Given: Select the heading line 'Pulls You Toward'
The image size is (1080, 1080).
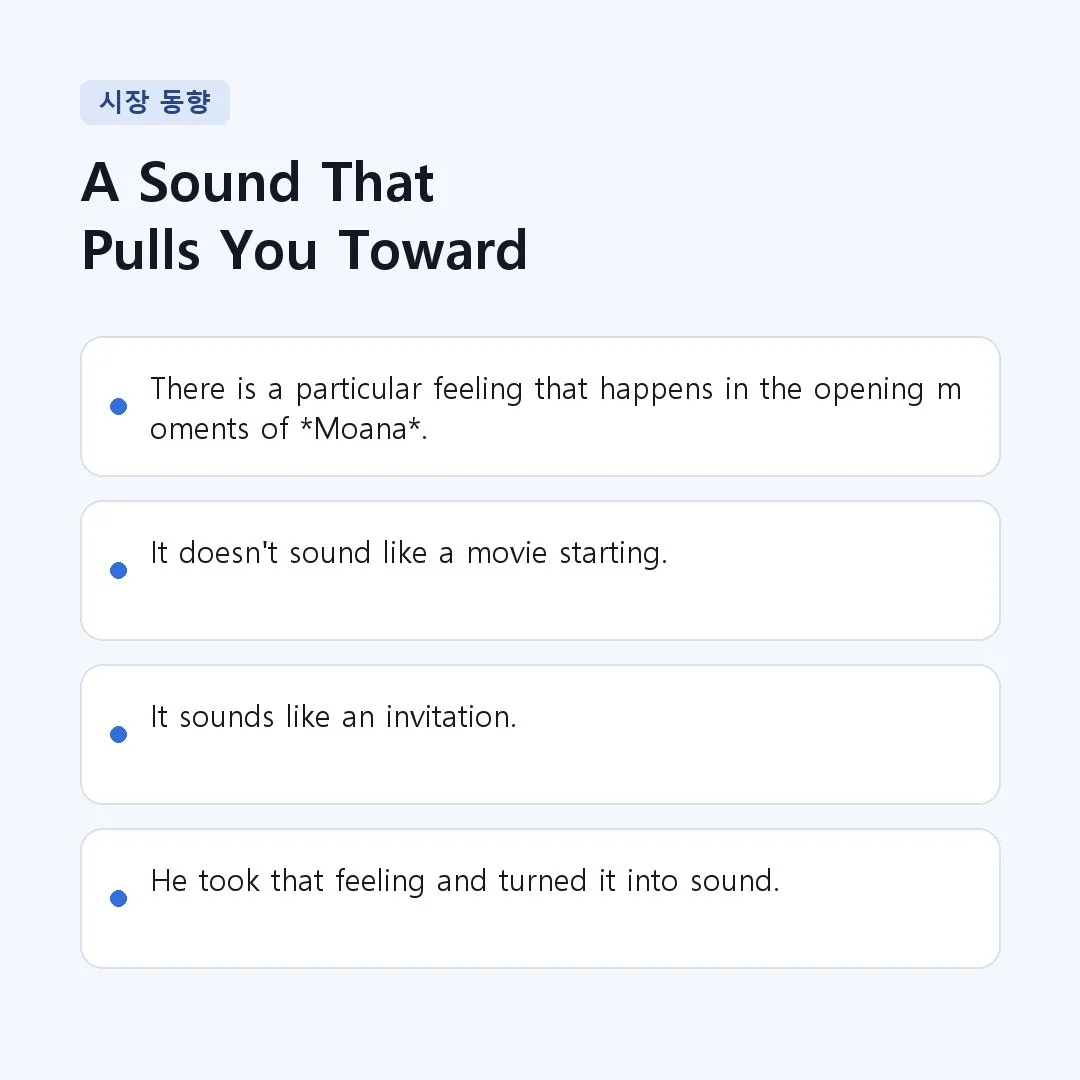Looking at the screenshot, I should [304, 250].
